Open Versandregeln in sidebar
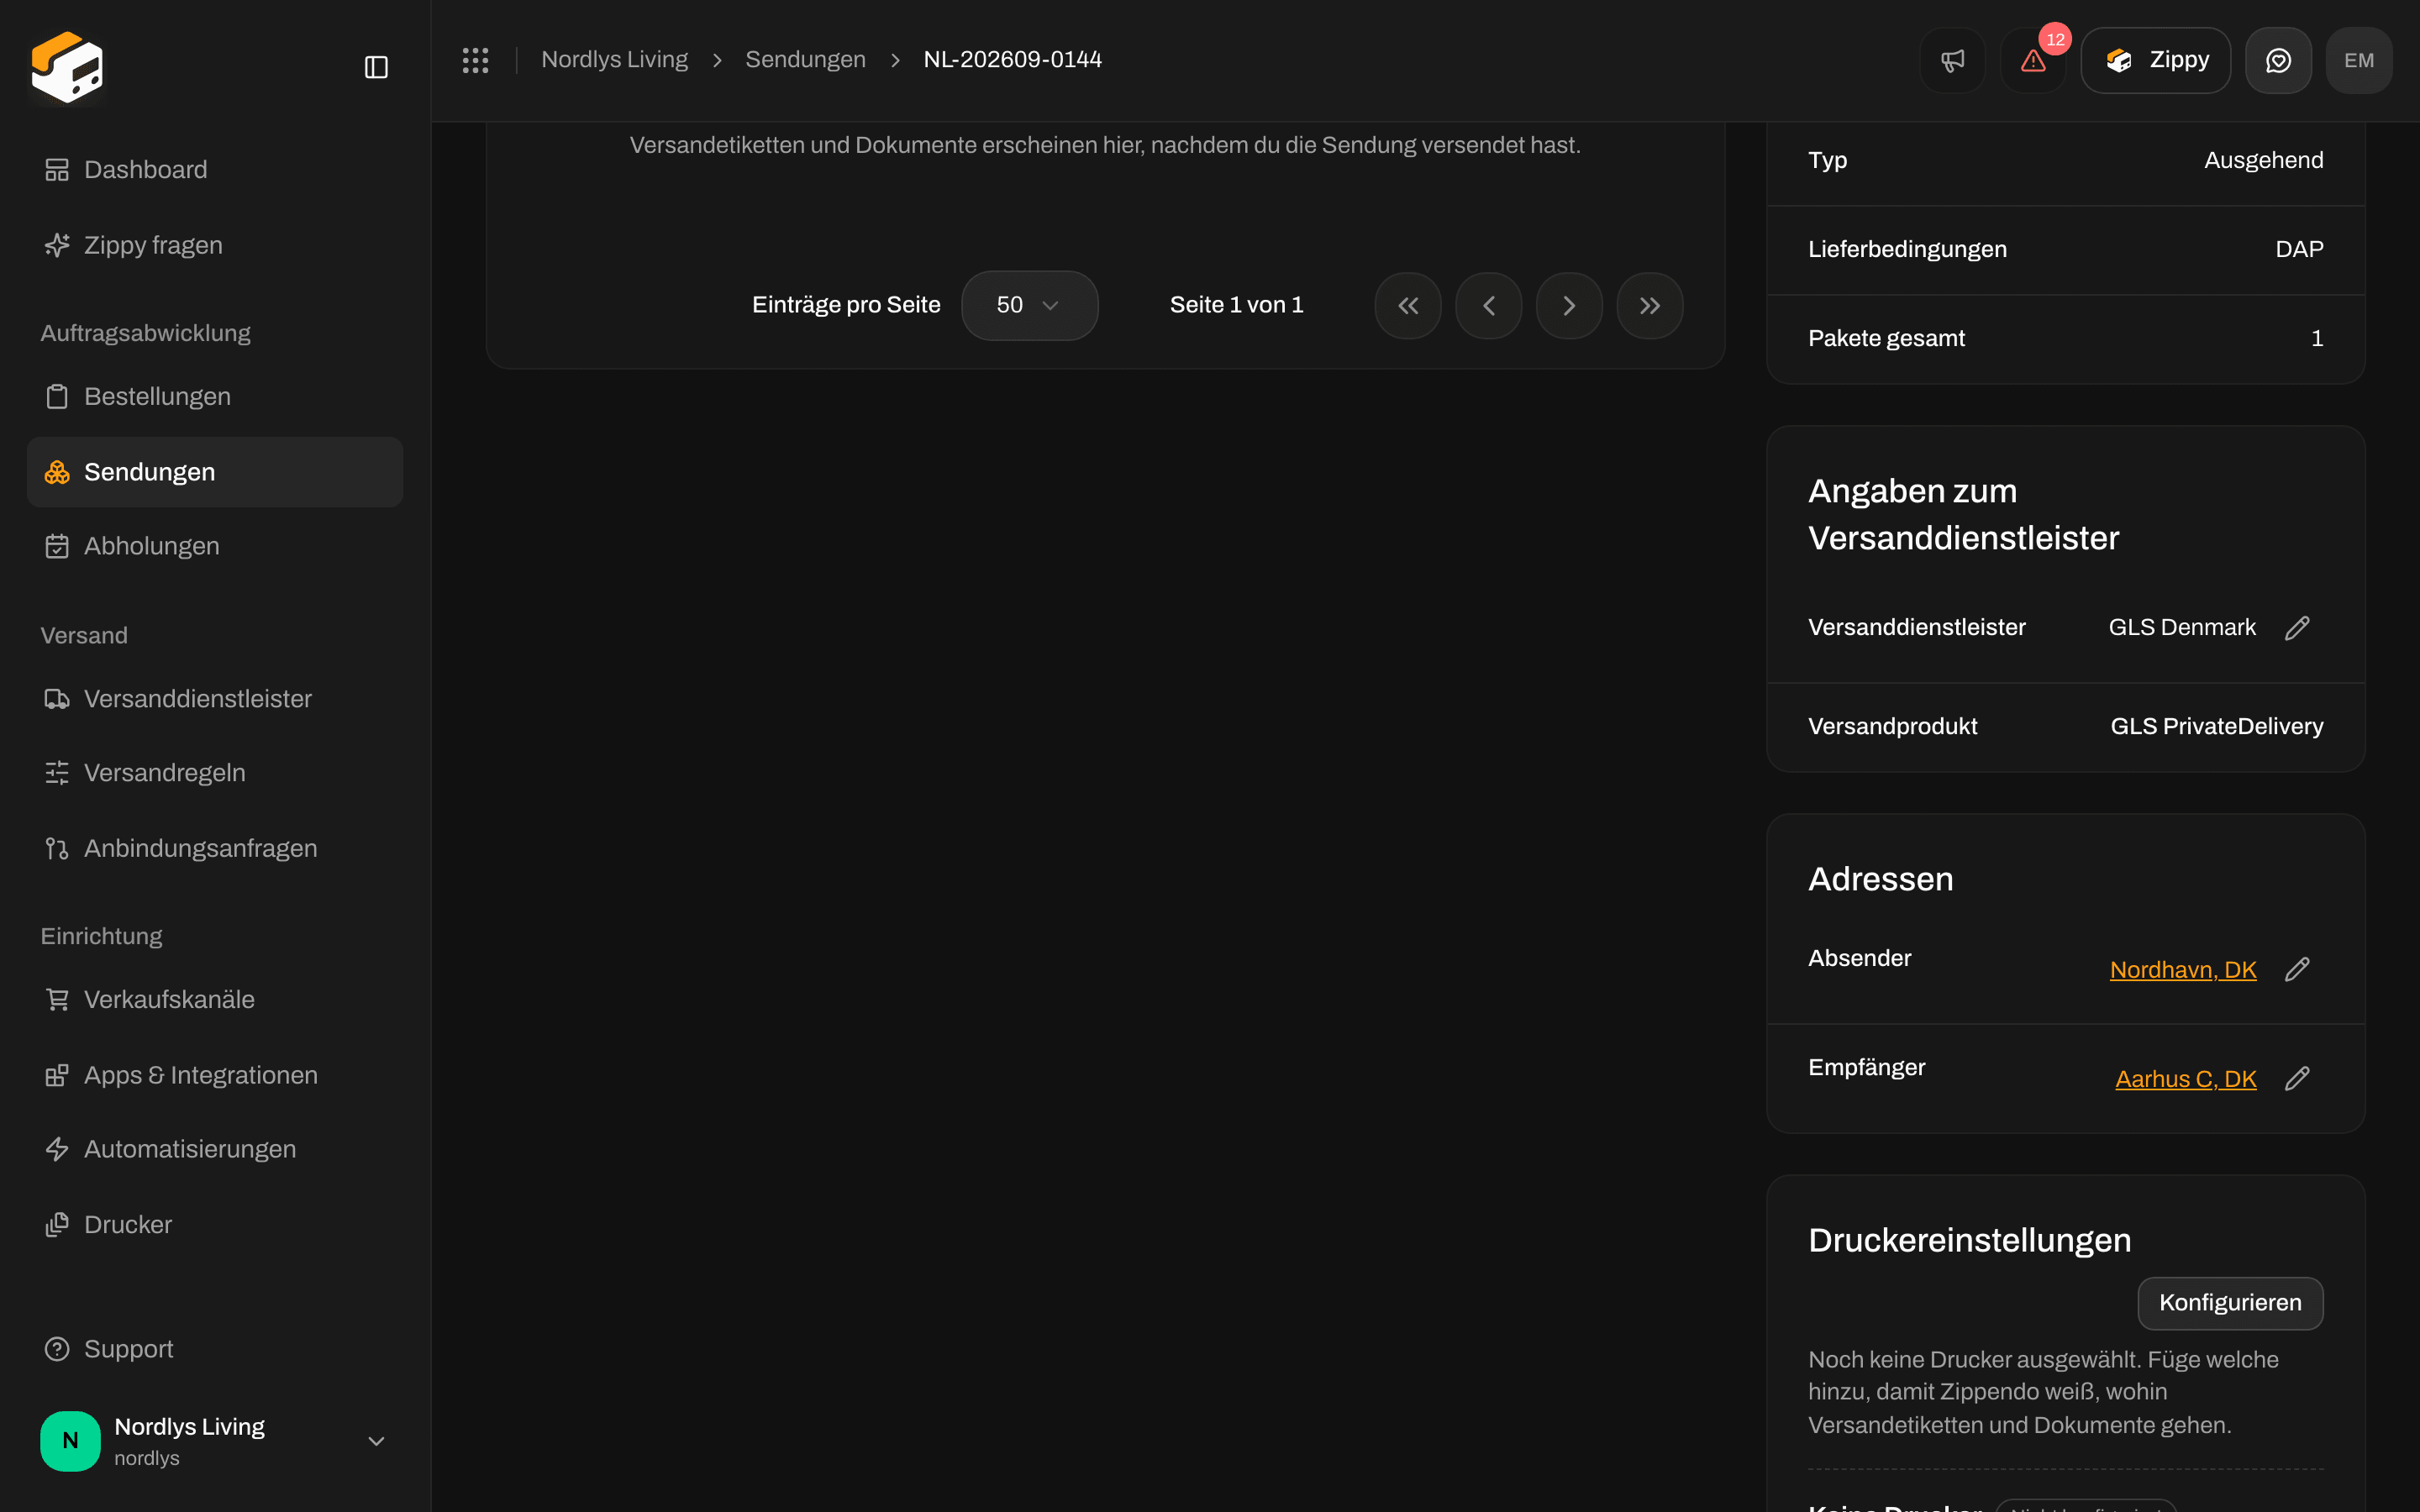Screen dimensions: 2420x1512 pyautogui.click(x=215, y=773)
